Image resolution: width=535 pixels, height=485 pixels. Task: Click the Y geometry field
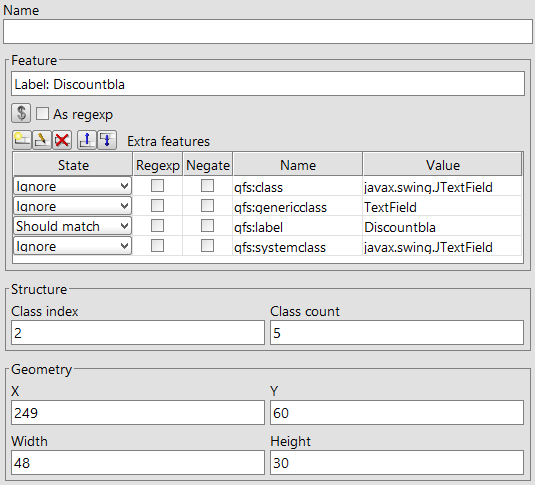pyautogui.click(x=397, y=413)
